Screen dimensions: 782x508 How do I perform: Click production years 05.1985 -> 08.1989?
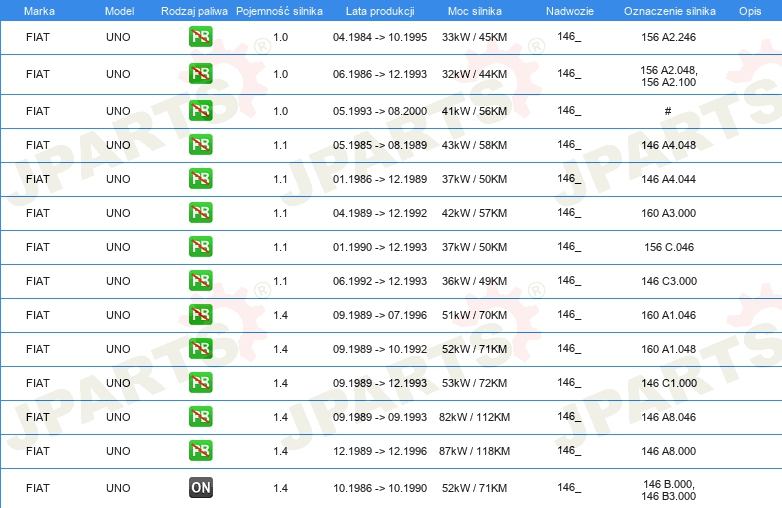point(380,145)
